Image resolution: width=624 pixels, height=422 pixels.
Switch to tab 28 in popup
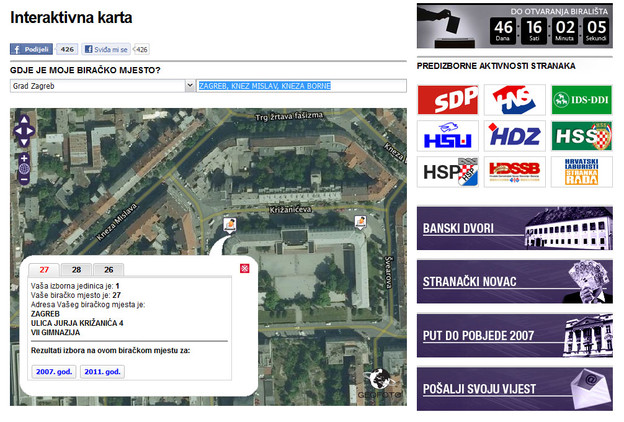[x=76, y=270]
